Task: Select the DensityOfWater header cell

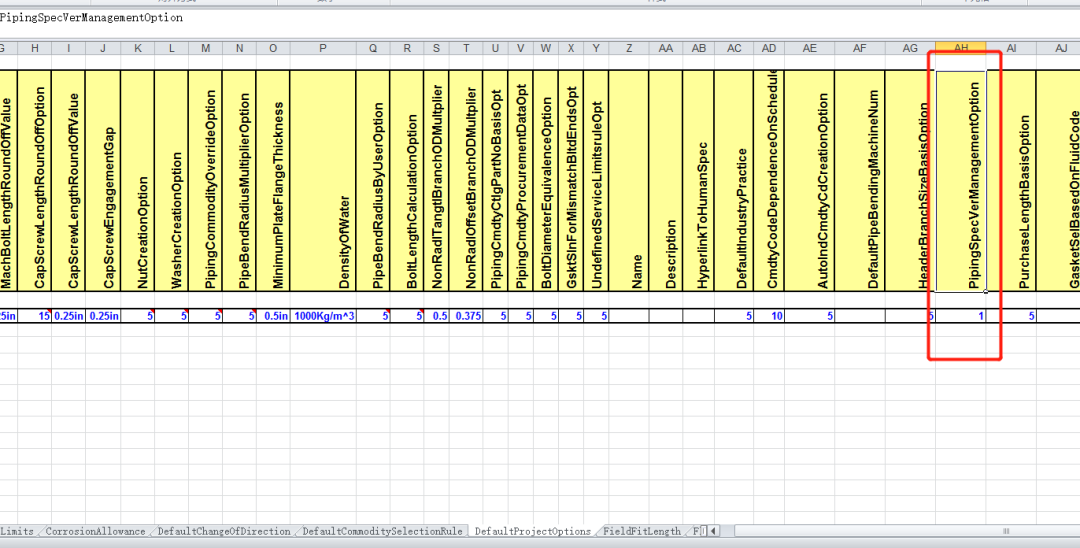Action: tap(323, 180)
